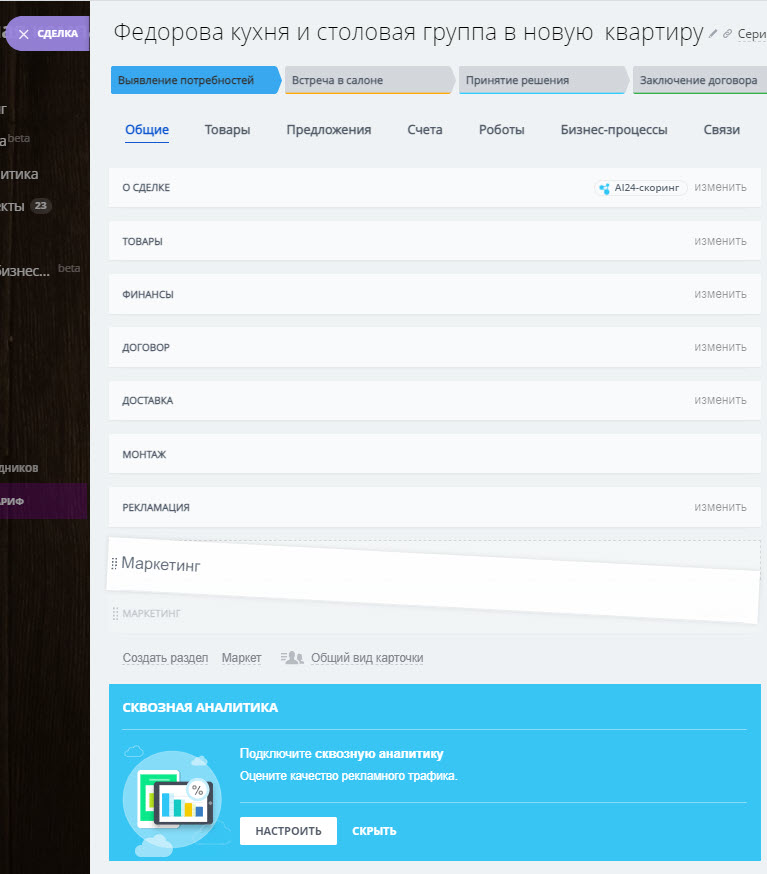Click изменить in О СДЕЛКЕ section
Screen dimensions: 767x874
point(720,187)
